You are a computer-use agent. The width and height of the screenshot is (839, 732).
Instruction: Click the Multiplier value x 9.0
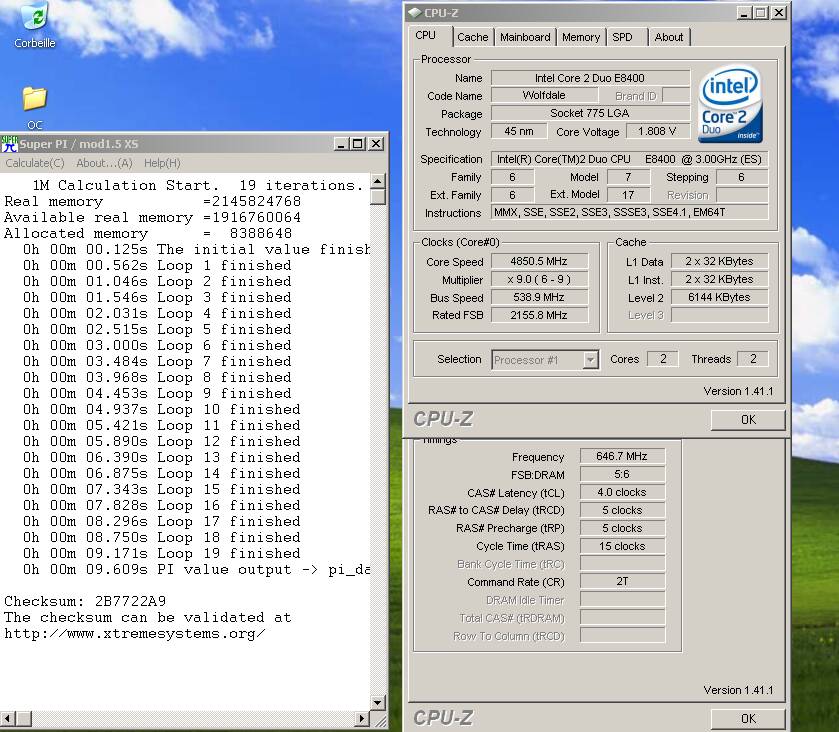[x=539, y=279]
